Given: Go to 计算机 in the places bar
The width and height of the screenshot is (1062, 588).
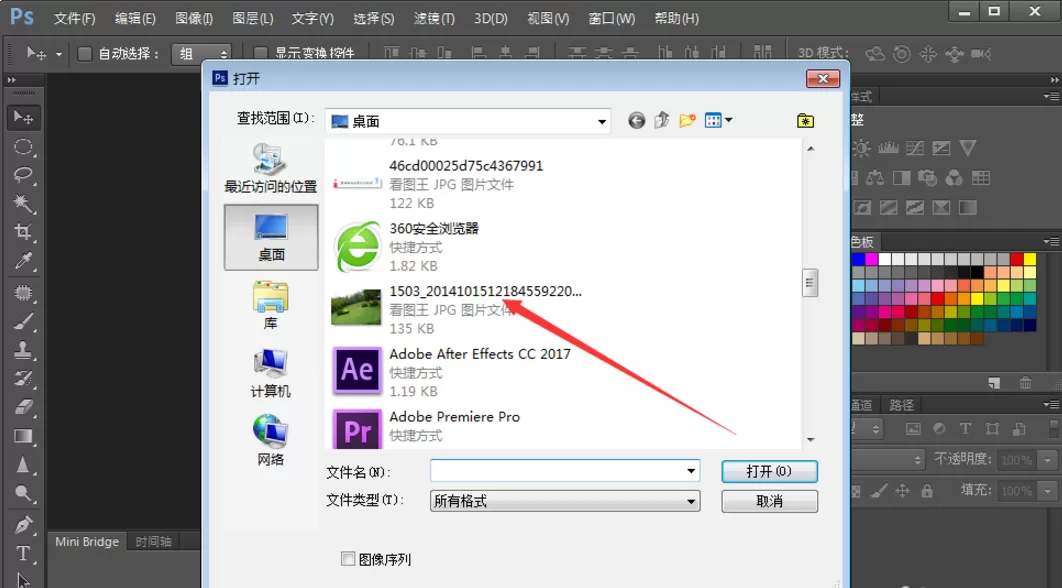Looking at the screenshot, I should coord(271,373).
